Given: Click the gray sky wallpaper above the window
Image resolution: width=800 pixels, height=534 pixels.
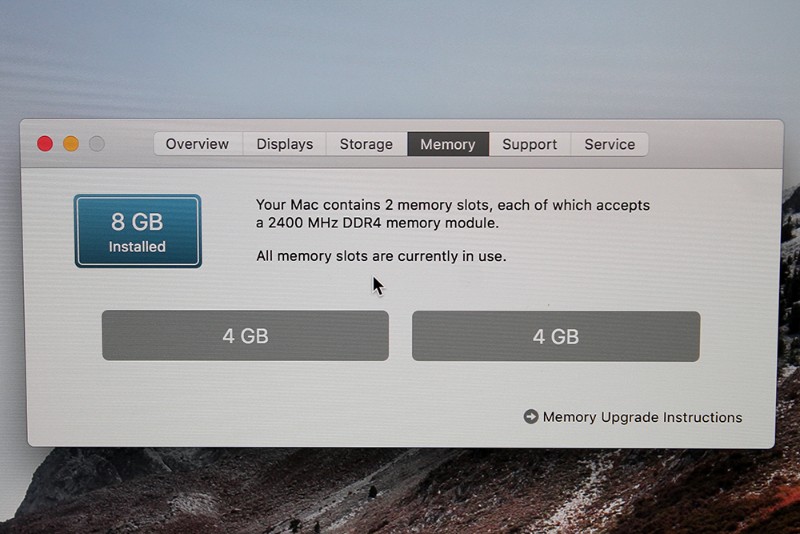Looking at the screenshot, I should [400, 56].
